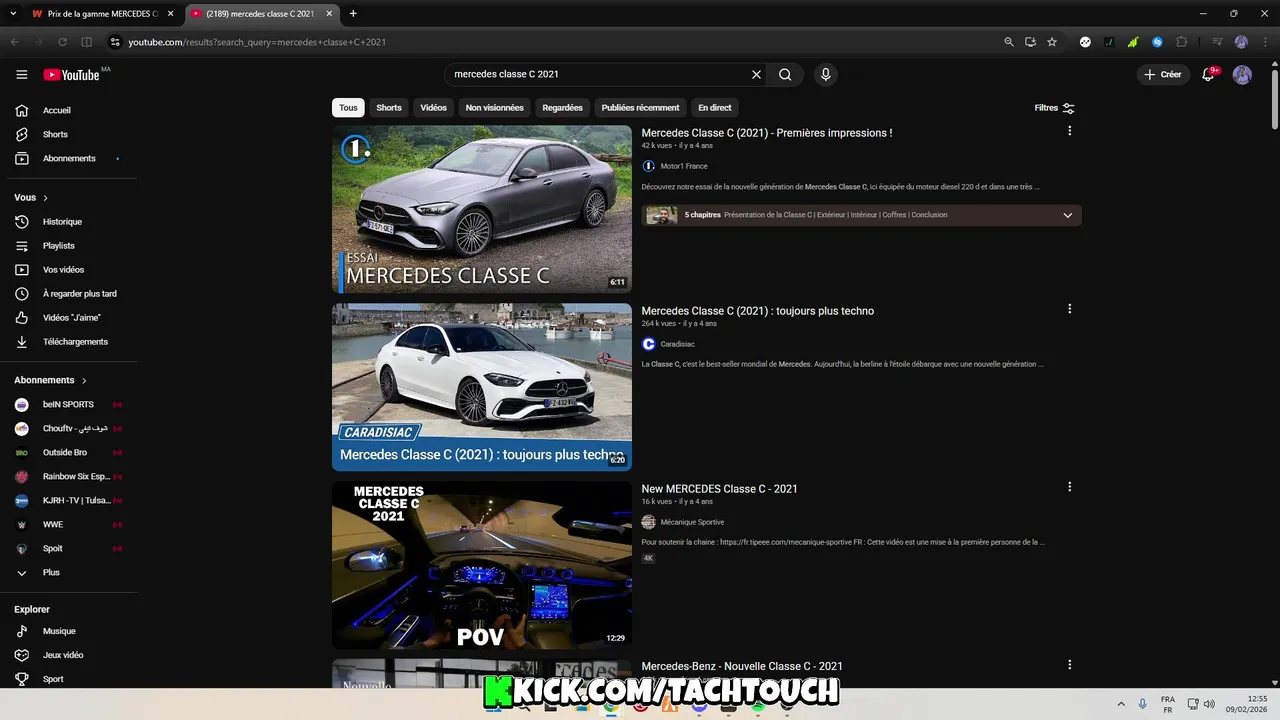Select the Vidéos filter chip
The image size is (1280, 720).
click(433, 107)
